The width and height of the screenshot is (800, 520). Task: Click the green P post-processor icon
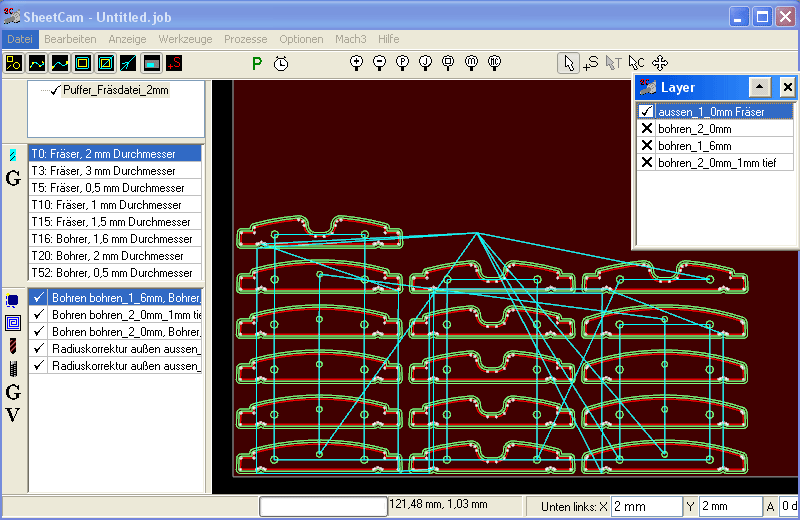[257, 63]
